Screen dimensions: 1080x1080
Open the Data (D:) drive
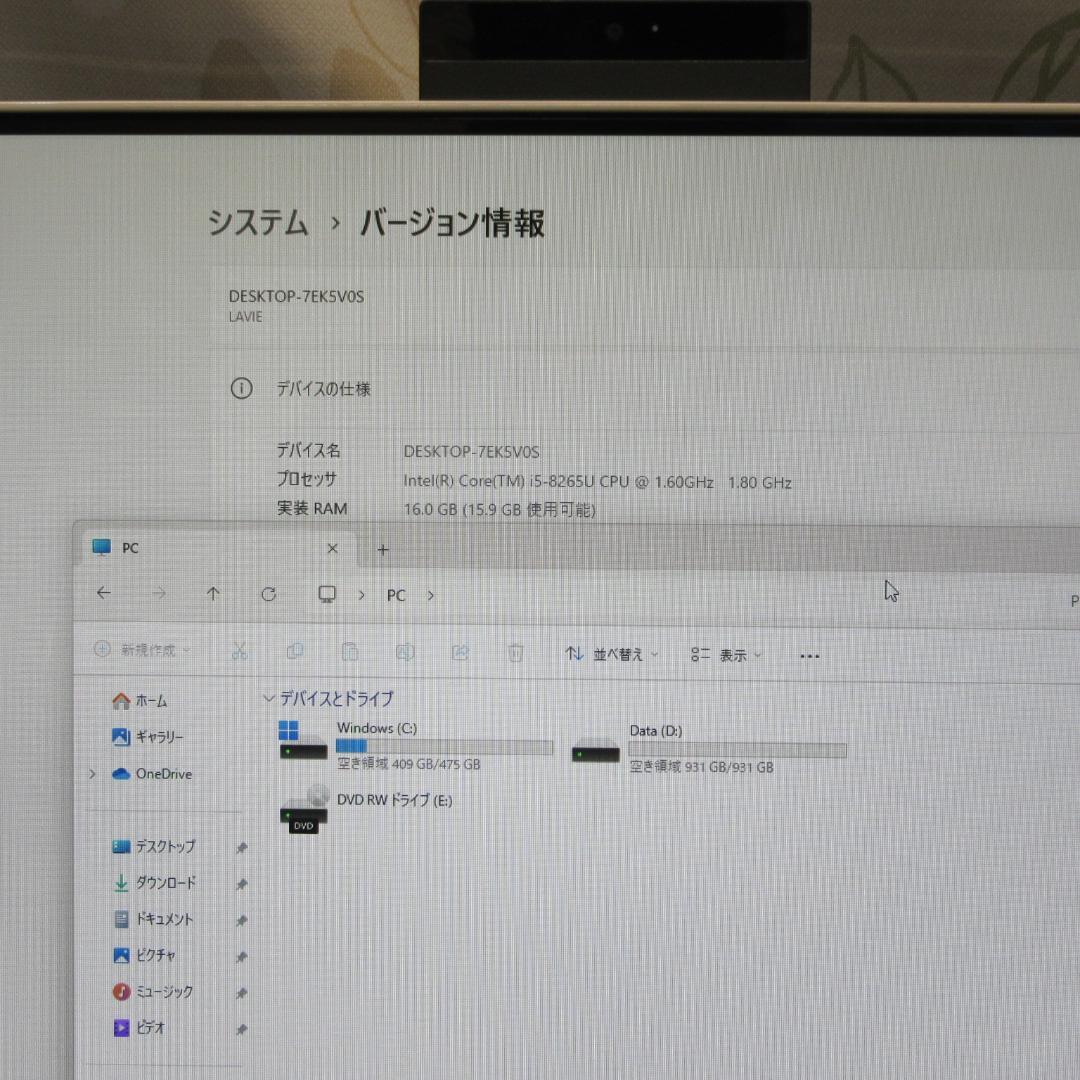coord(656,731)
